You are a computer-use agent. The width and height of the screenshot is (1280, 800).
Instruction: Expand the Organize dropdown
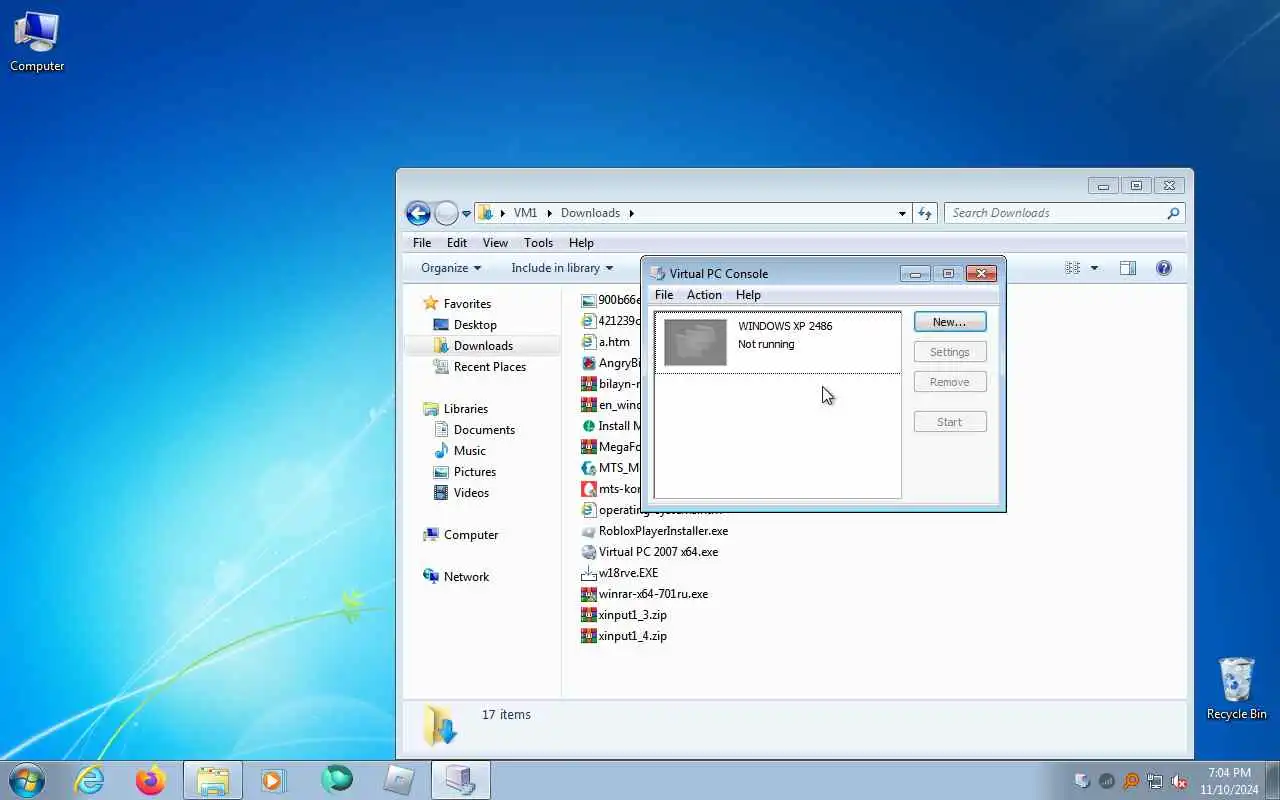pos(451,268)
